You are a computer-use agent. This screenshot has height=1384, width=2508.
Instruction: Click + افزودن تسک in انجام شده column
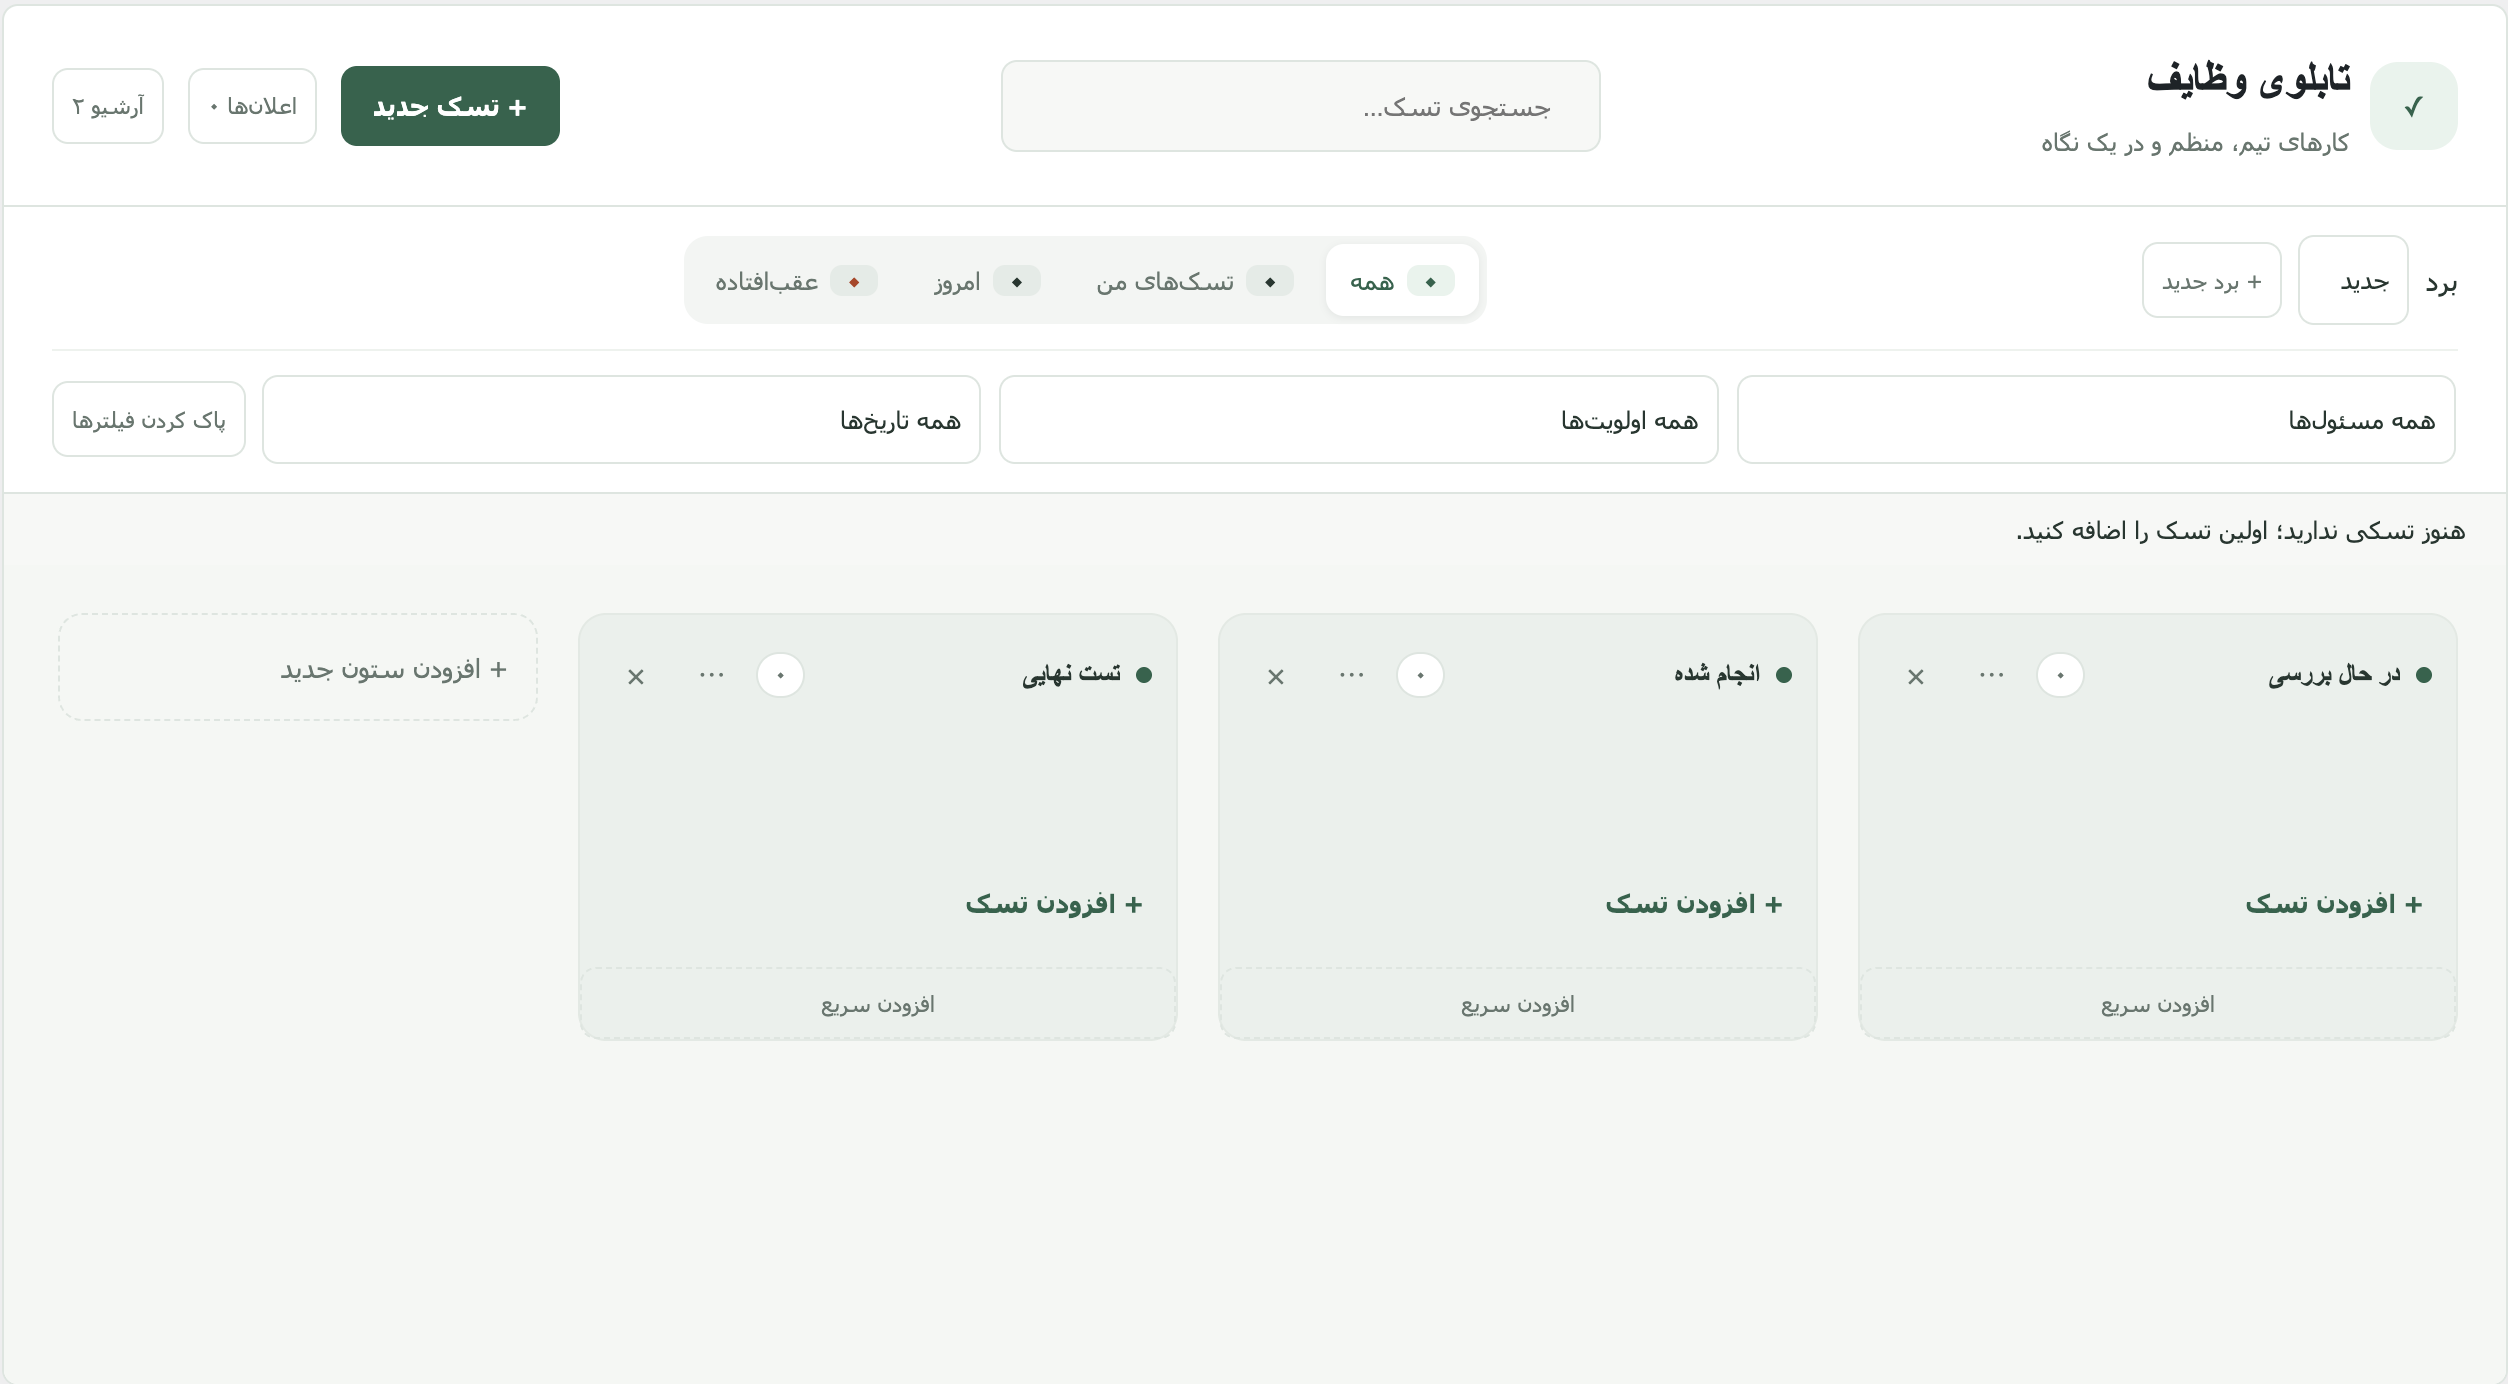click(x=1694, y=904)
